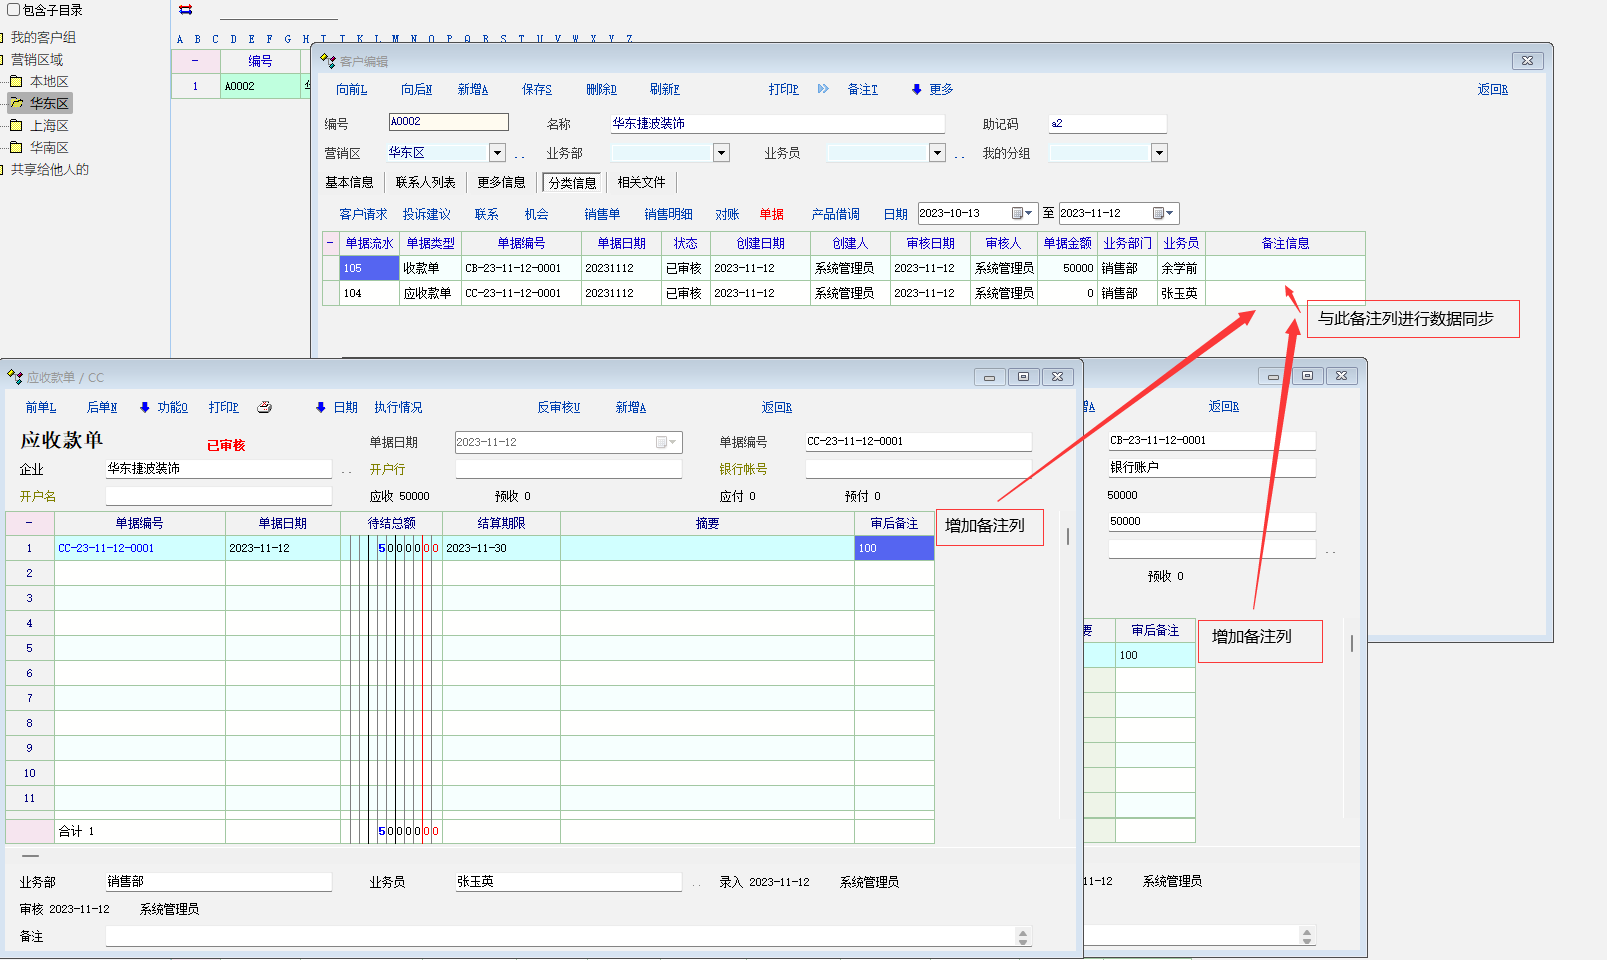The height and width of the screenshot is (960, 1607).
Task: Click the 备注信息 column header
Action: point(1285,243)
